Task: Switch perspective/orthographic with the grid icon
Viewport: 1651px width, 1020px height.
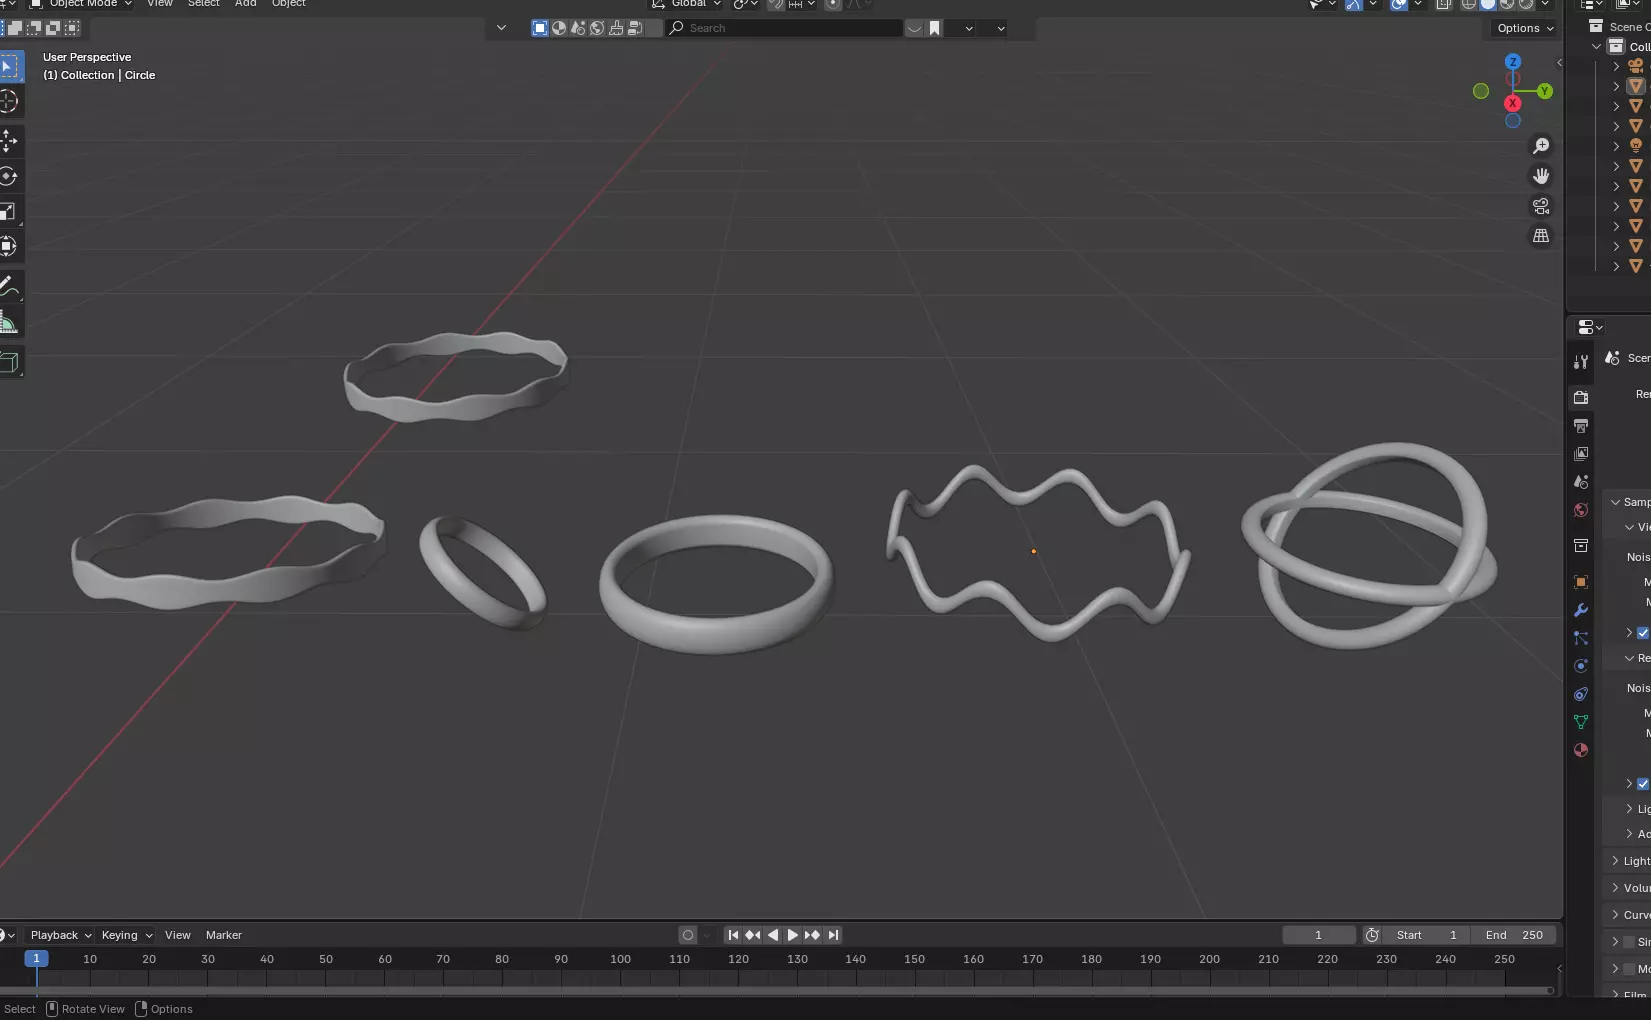Action: pyautogui.click(x=1541, y=236)
